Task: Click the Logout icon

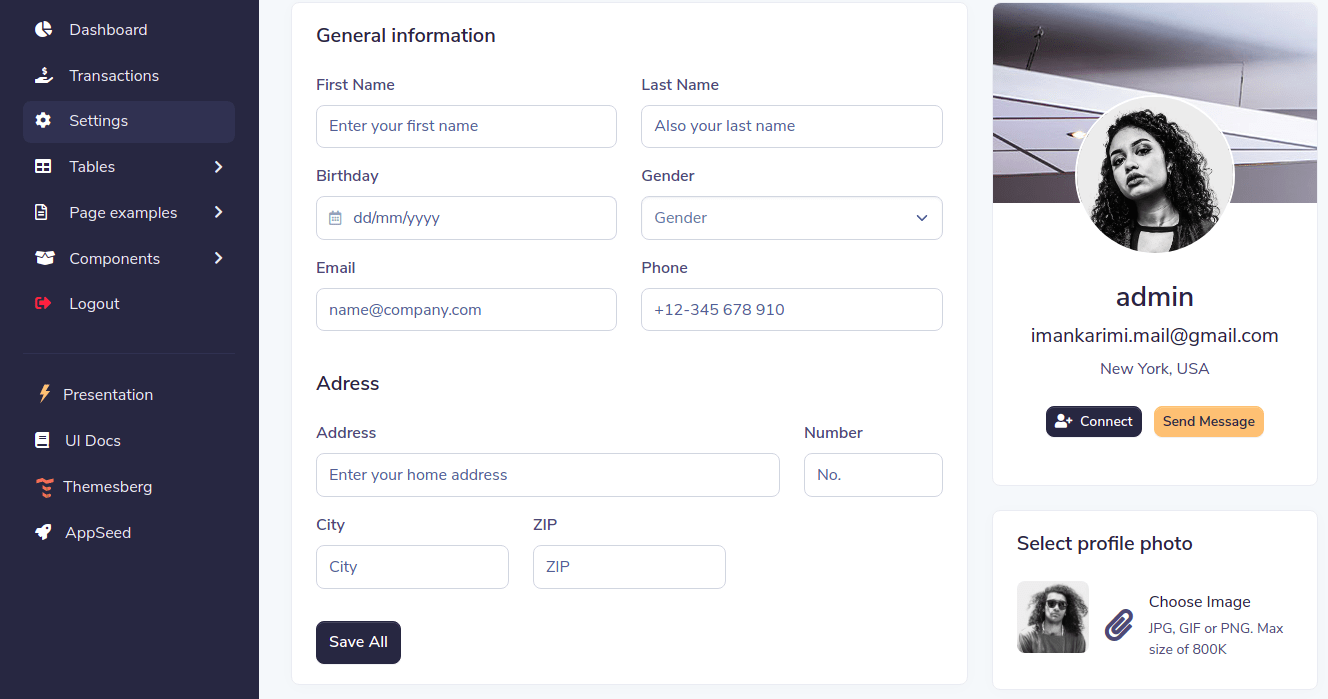Action: pos(43,303)
